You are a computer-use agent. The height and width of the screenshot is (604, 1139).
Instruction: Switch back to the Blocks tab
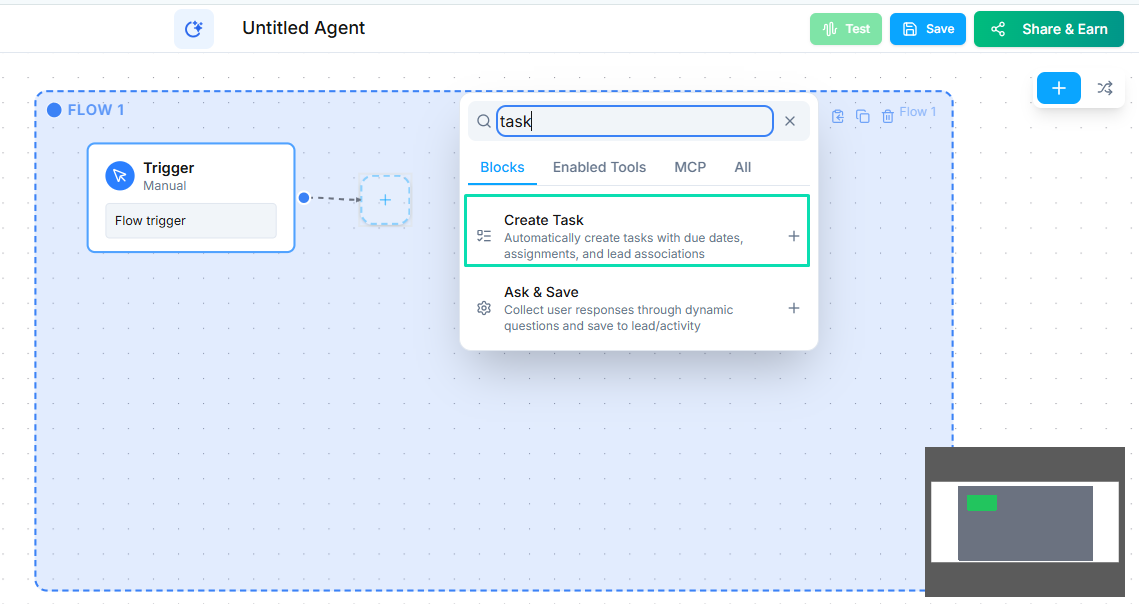(502, 167)
